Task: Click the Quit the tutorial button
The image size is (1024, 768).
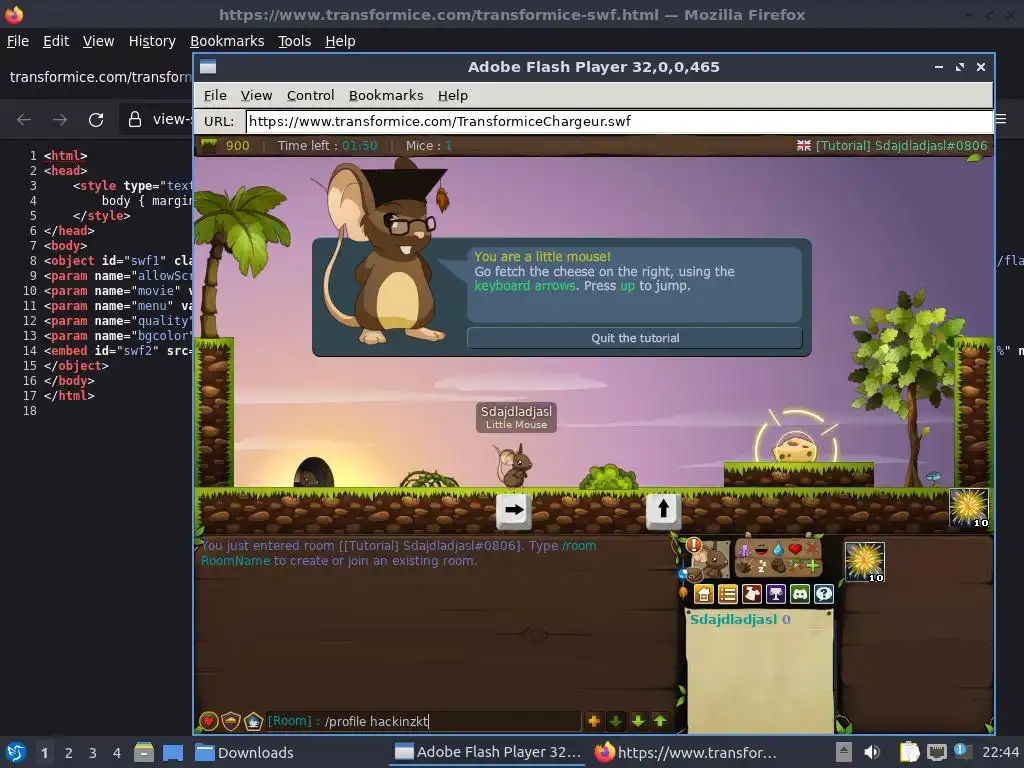Action: (635, 338)
